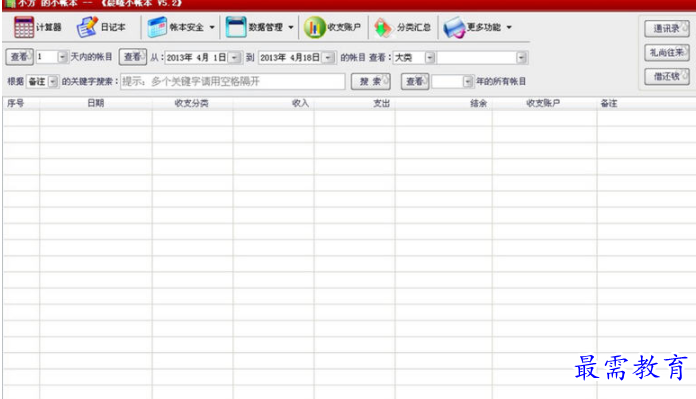Expand the 帐本安全 dropdown arrow
696x399 pixels.
pyautogui.click(x=212, y=28)
